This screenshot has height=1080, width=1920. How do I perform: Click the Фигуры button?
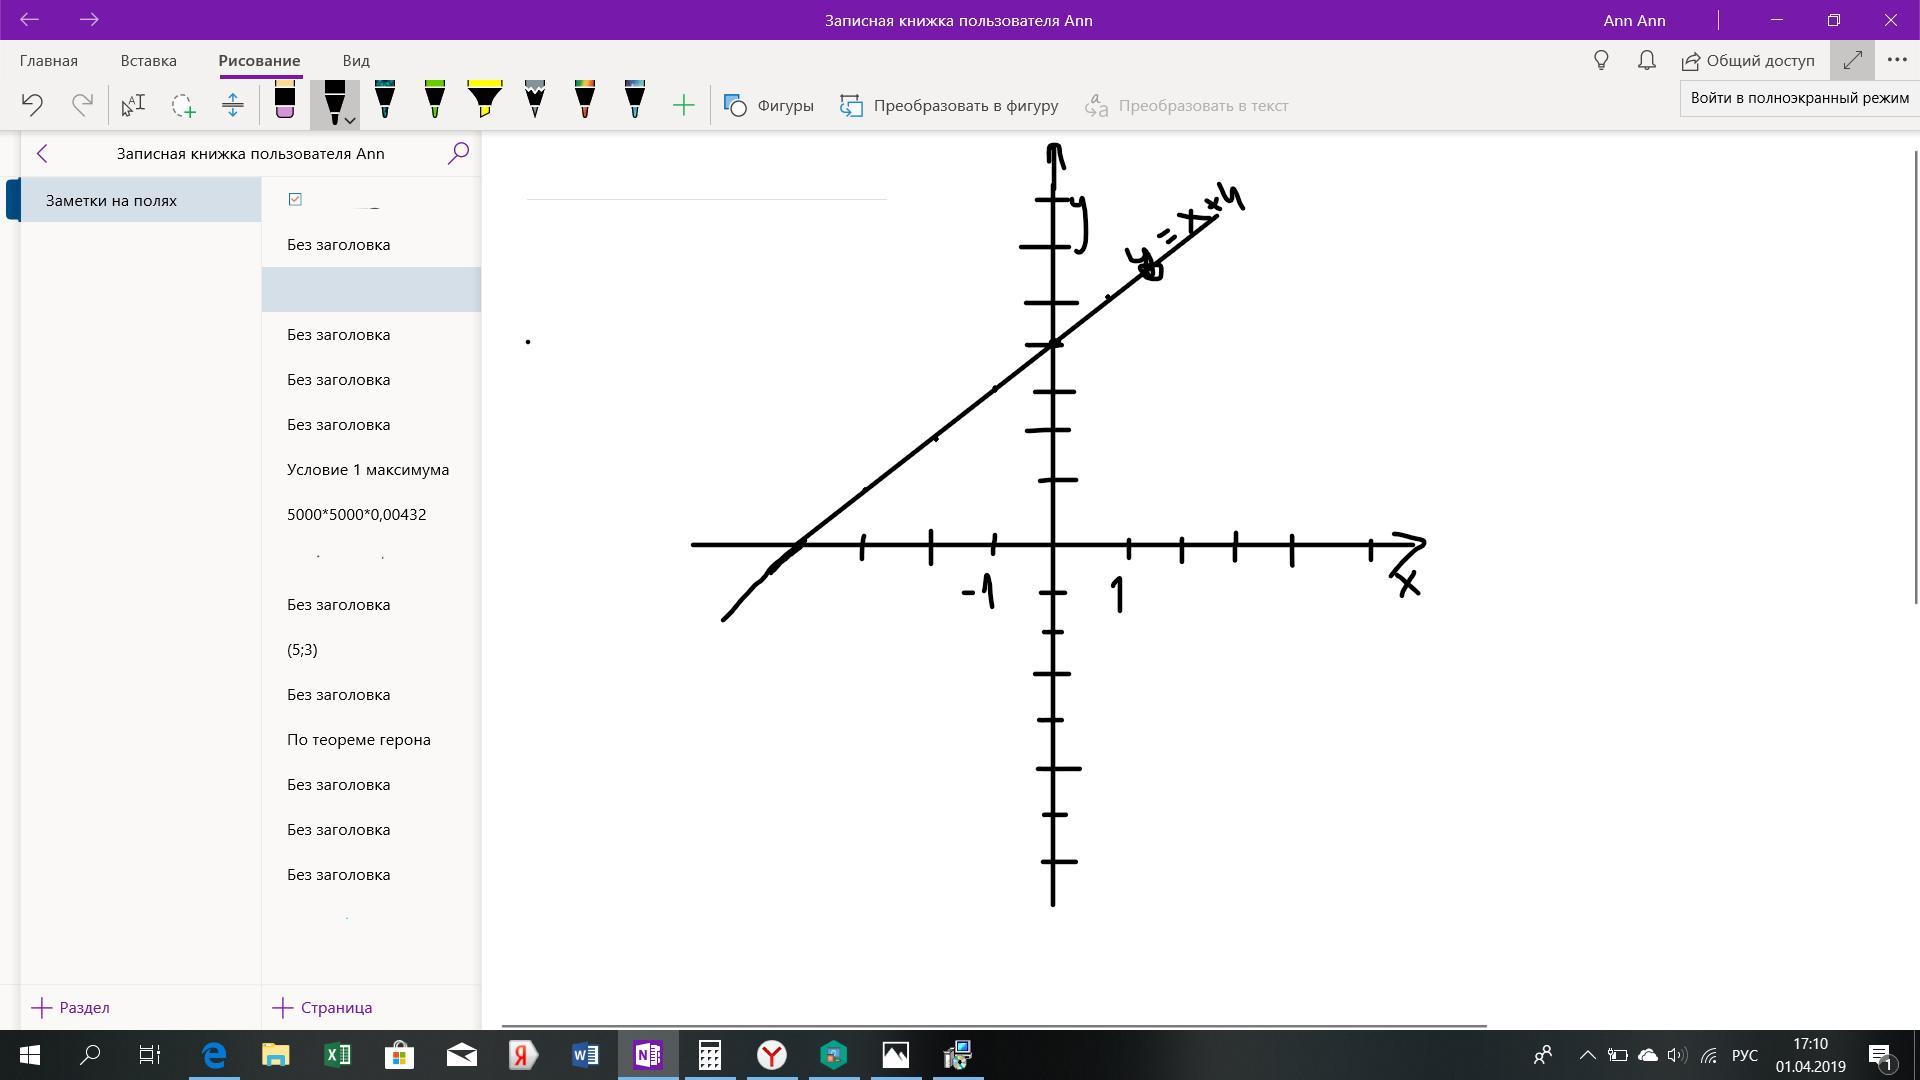(768, 105)
